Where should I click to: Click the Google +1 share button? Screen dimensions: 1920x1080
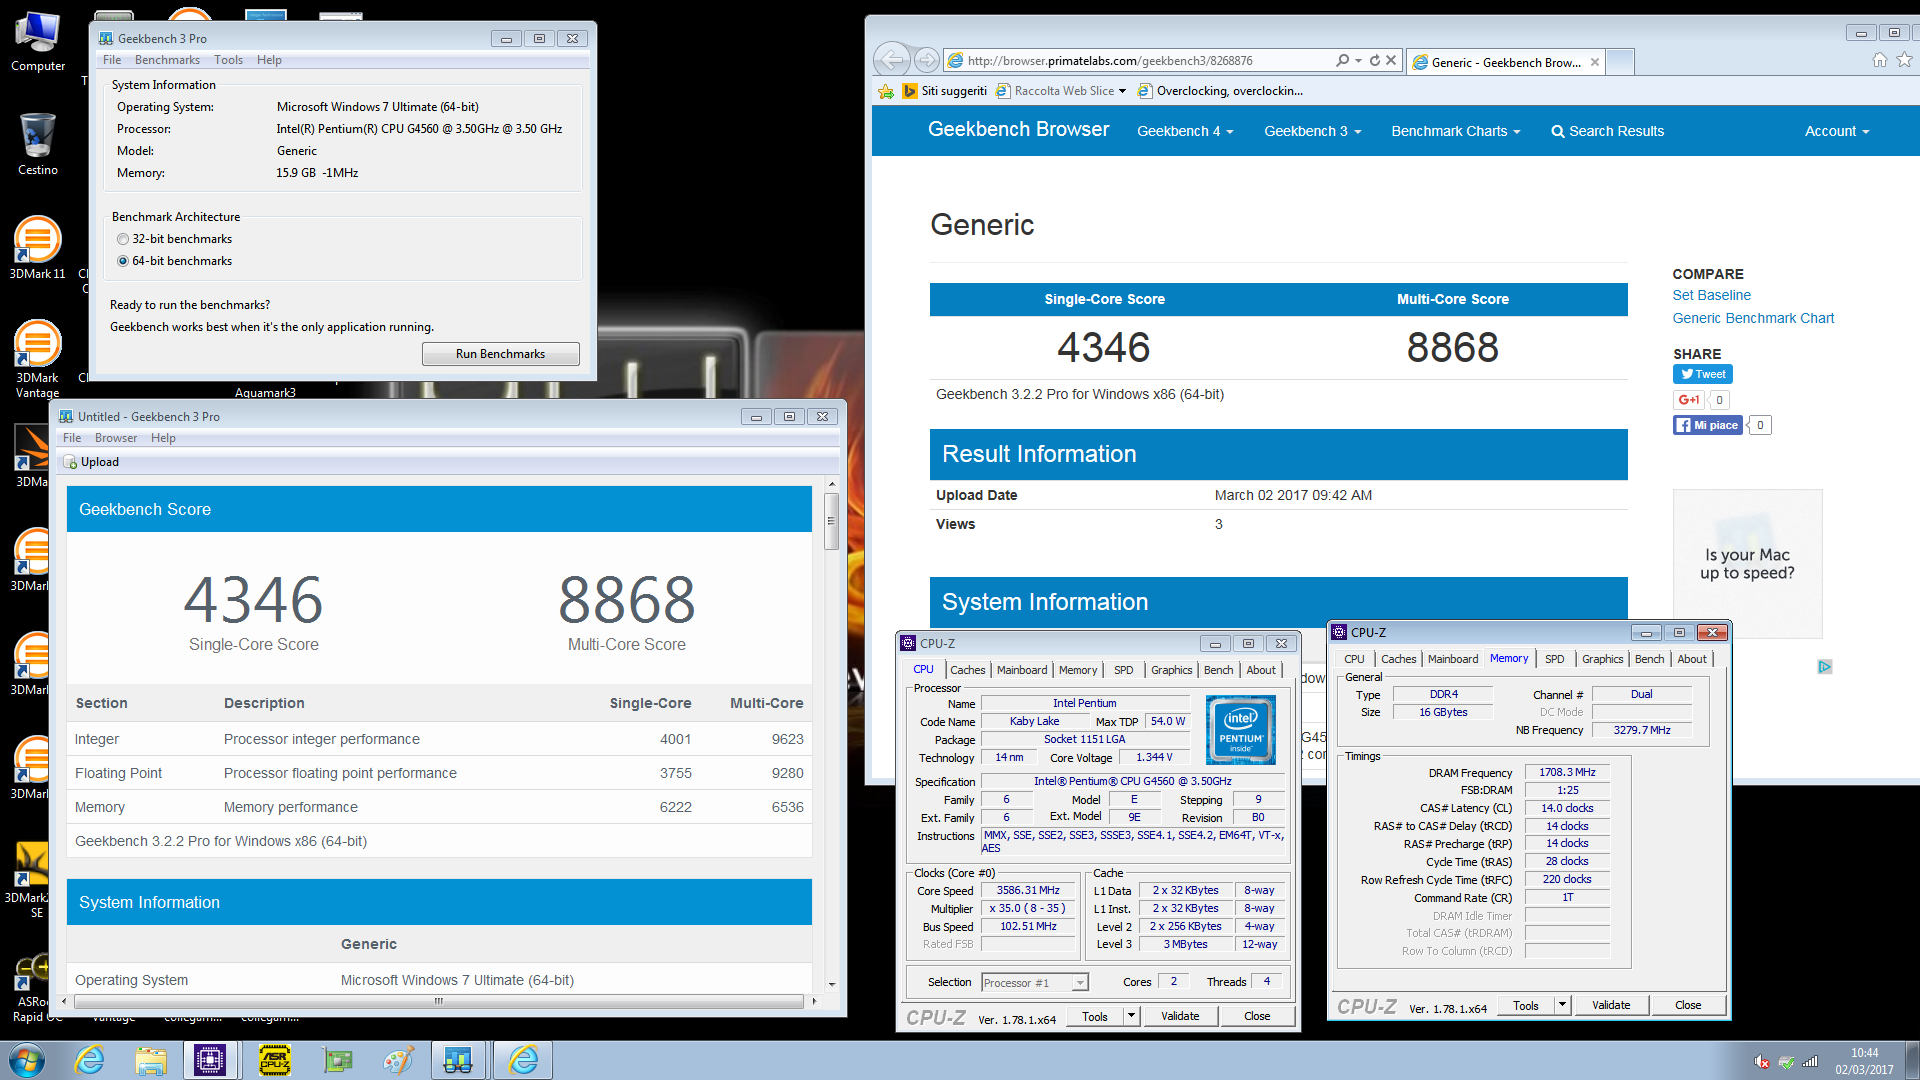[x=1688, y=400]
